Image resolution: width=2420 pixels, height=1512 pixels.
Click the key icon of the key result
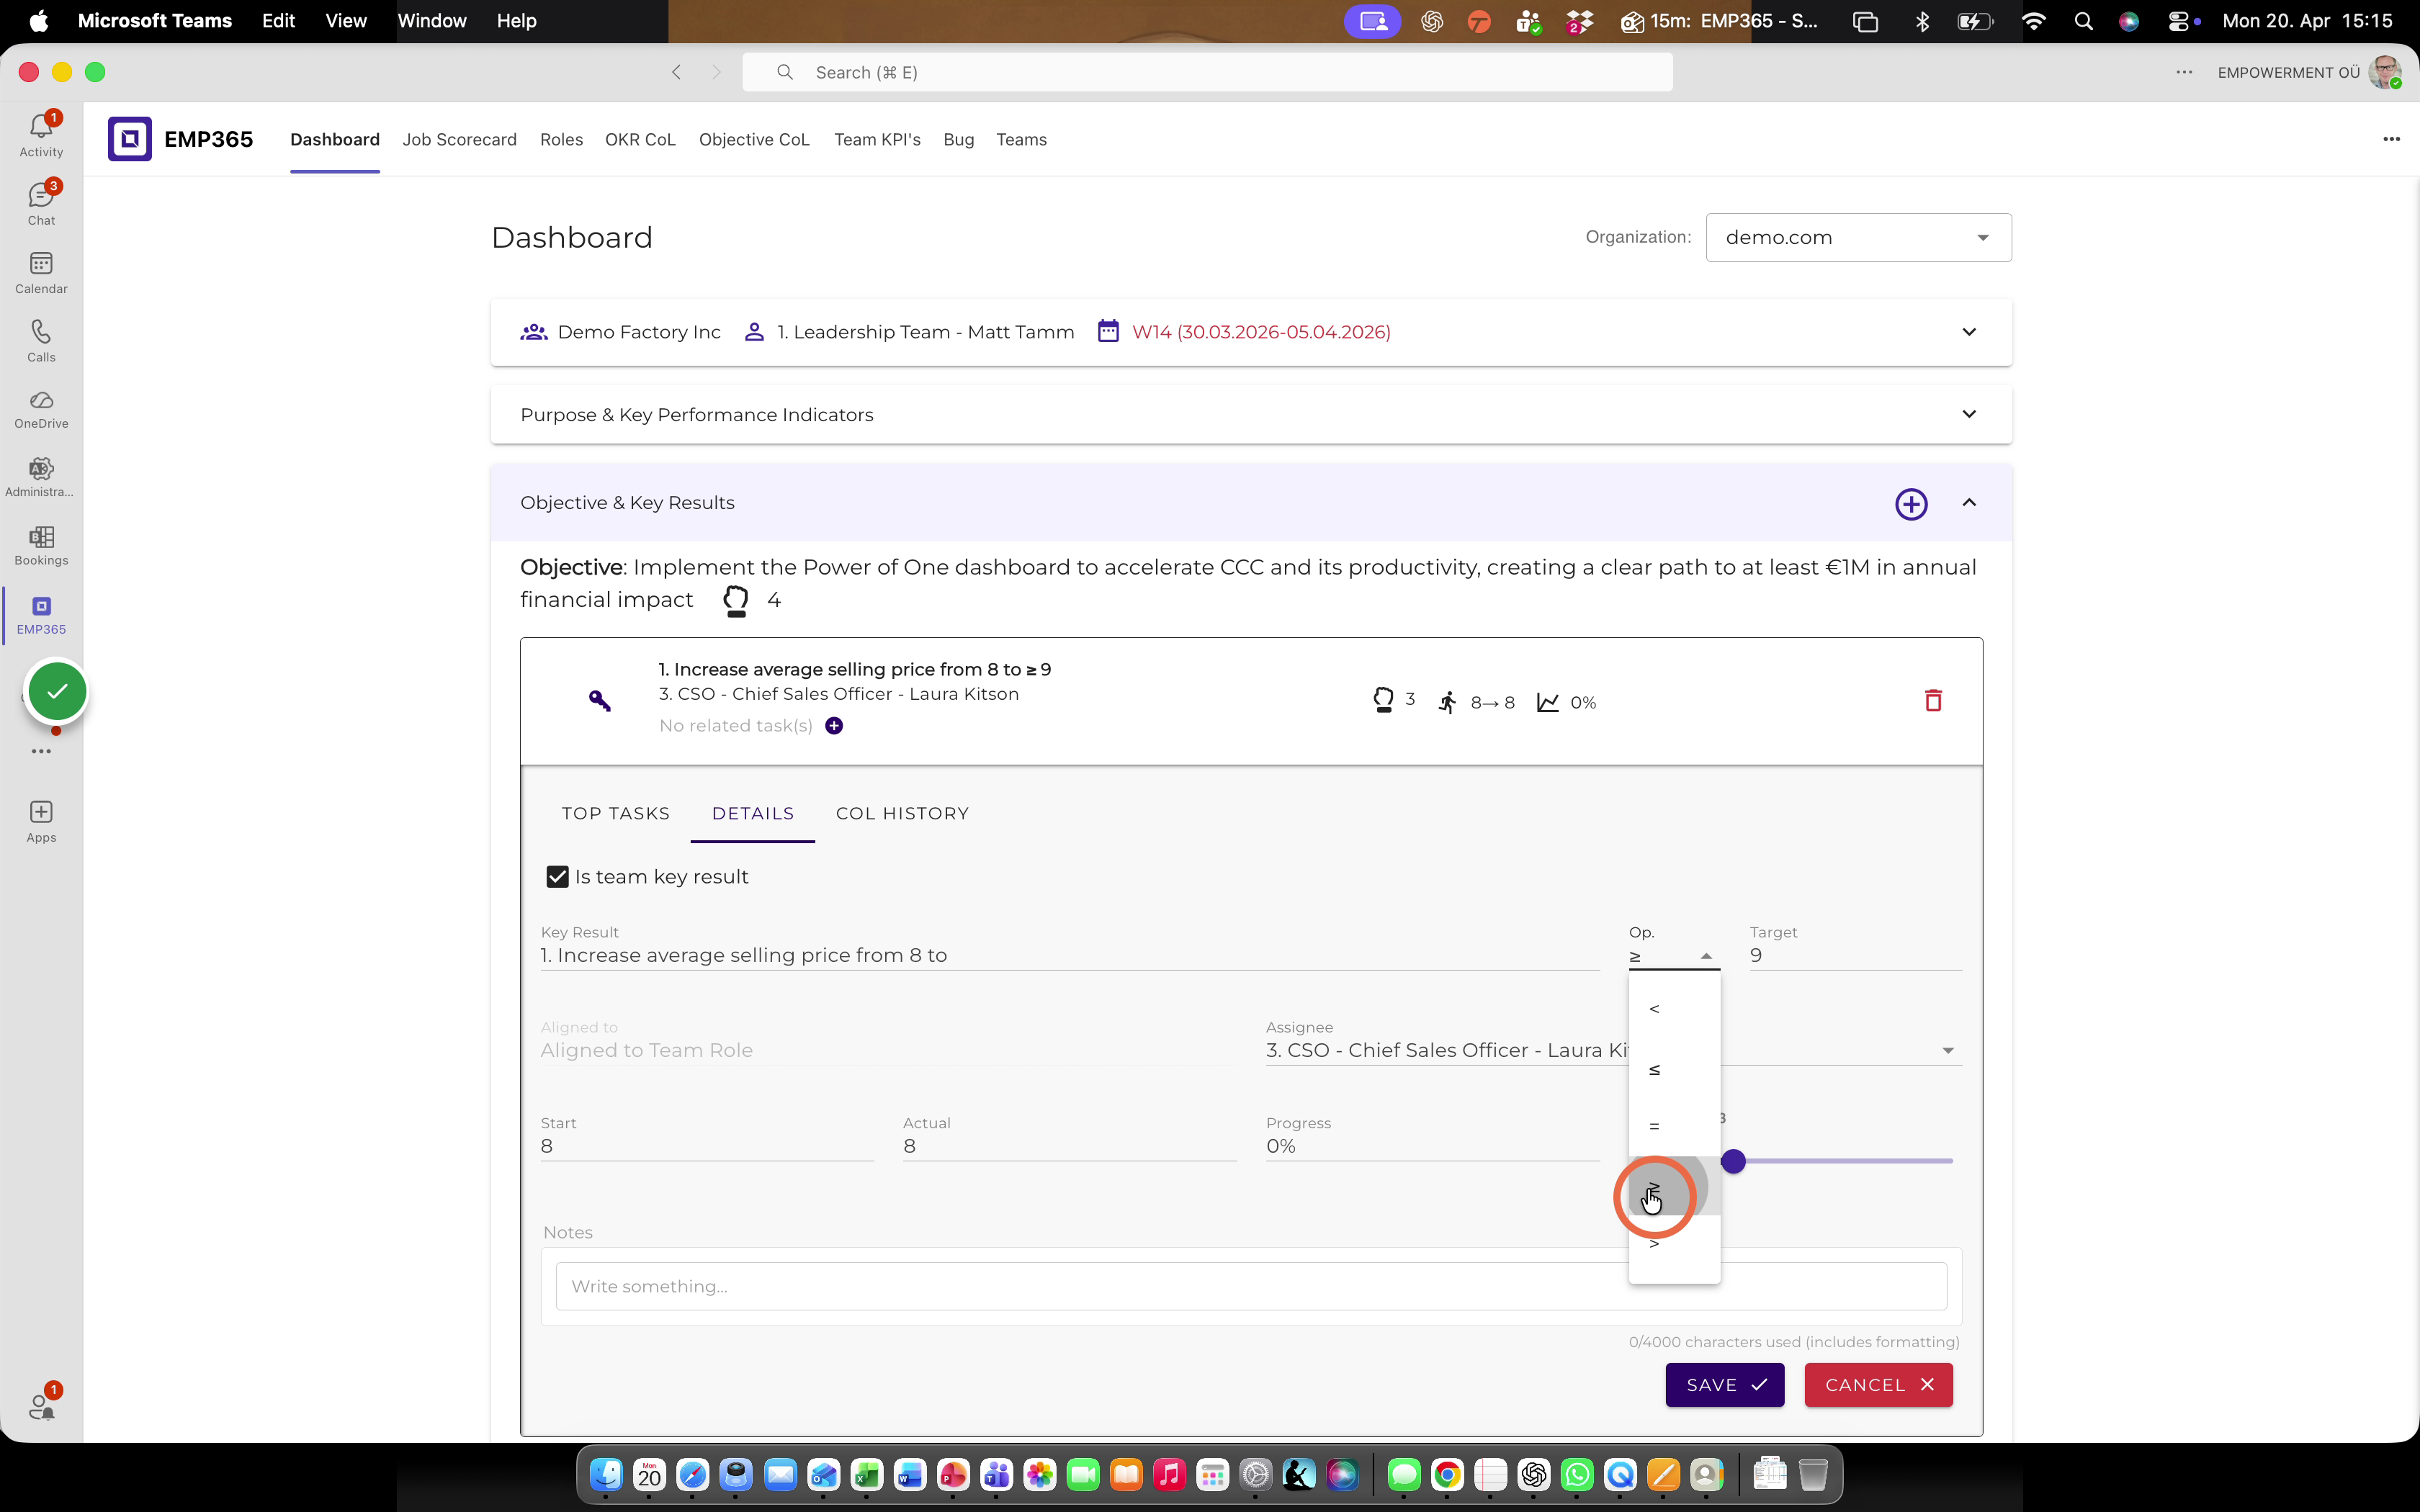[x=600, y=700]
